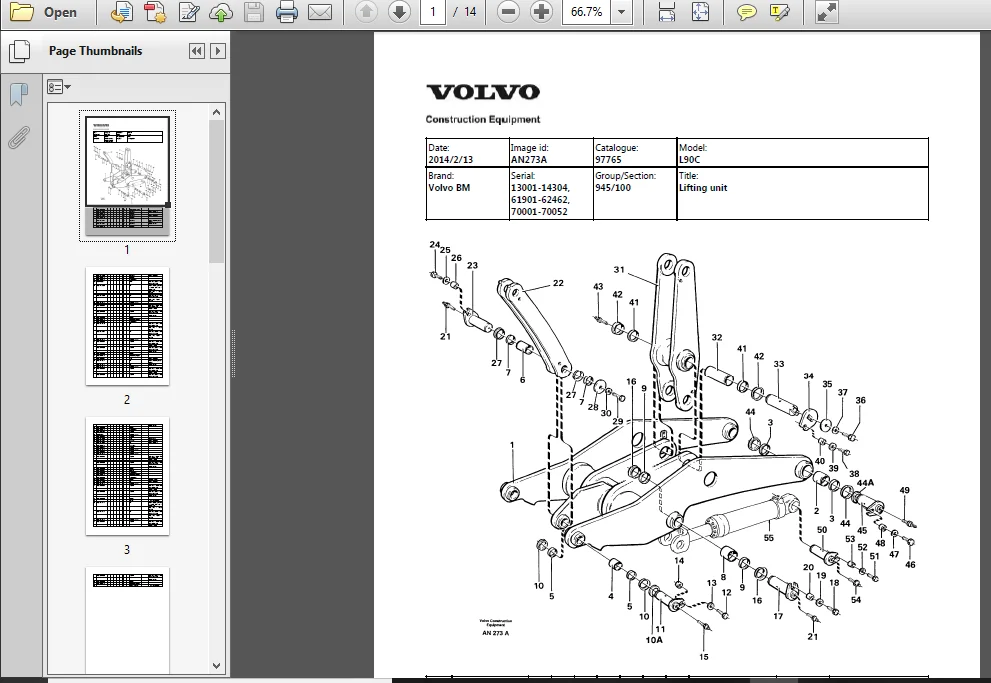
Task: Click the fit width scrolling icon
Action: coord(667,12)
